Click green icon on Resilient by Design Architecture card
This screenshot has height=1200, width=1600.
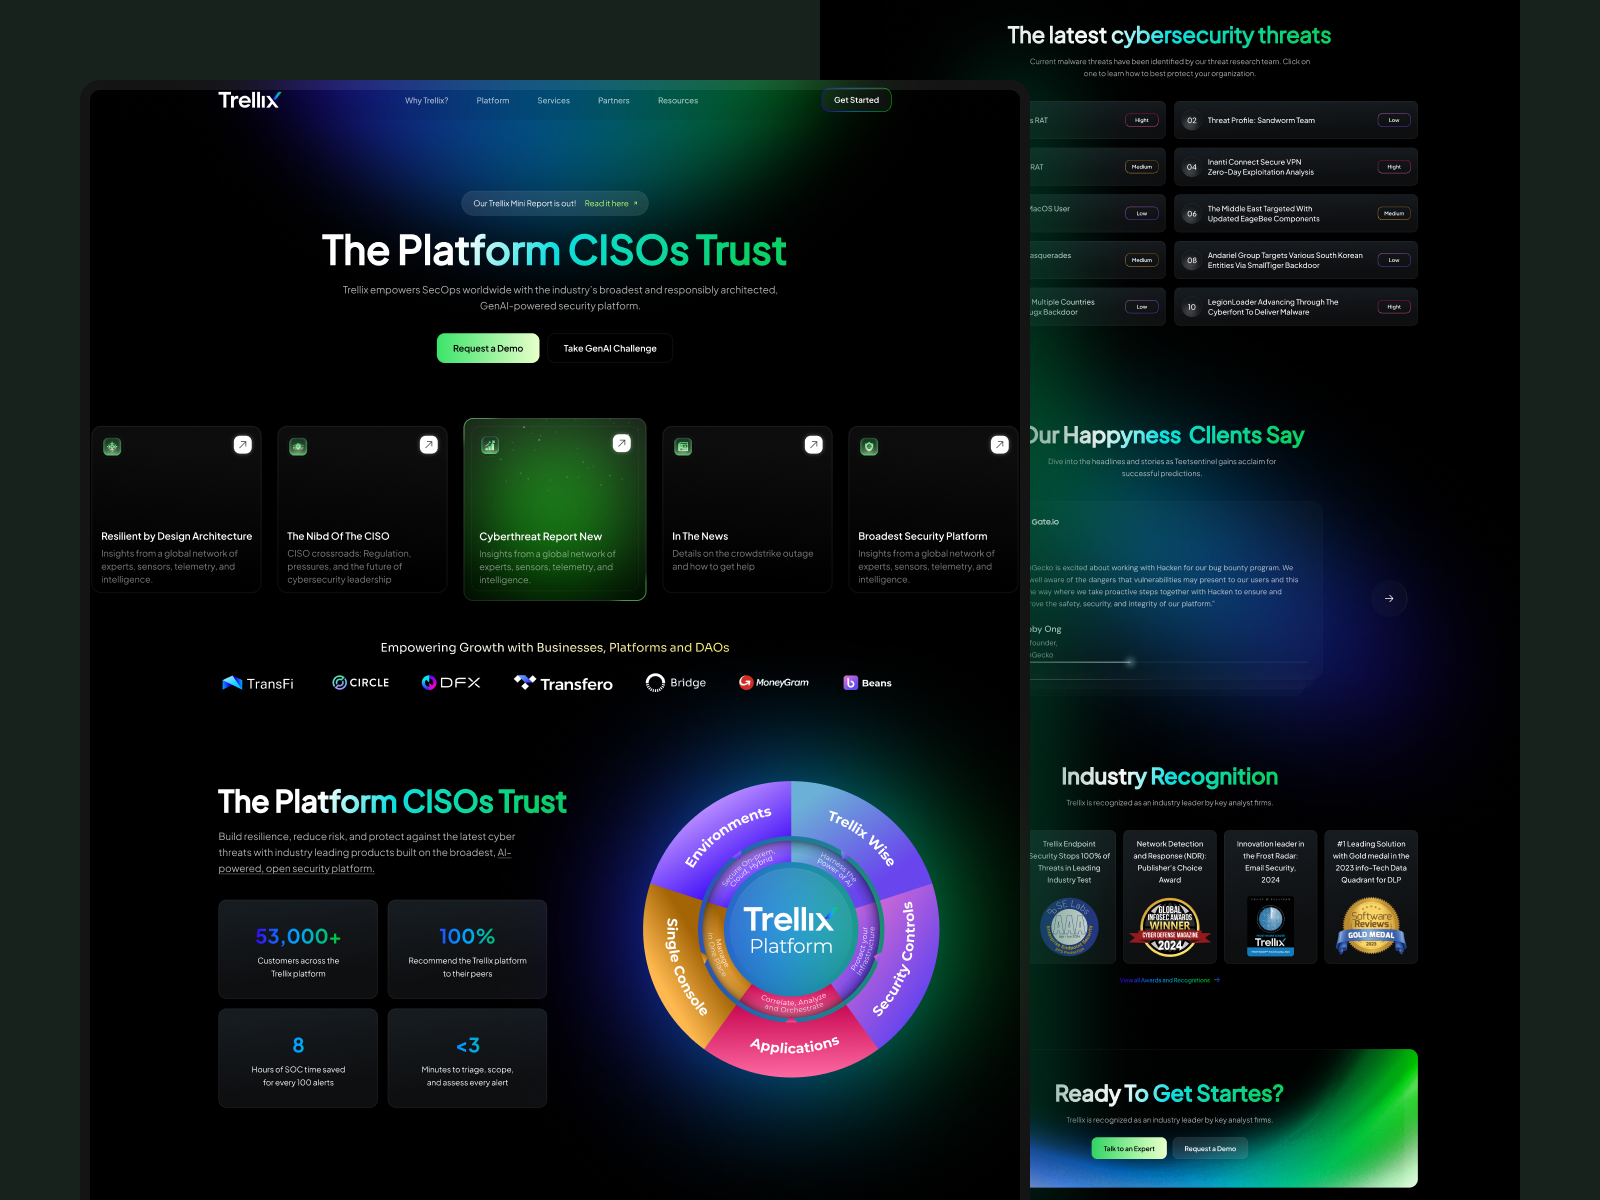pyautogui.click(x=112, y=447)
